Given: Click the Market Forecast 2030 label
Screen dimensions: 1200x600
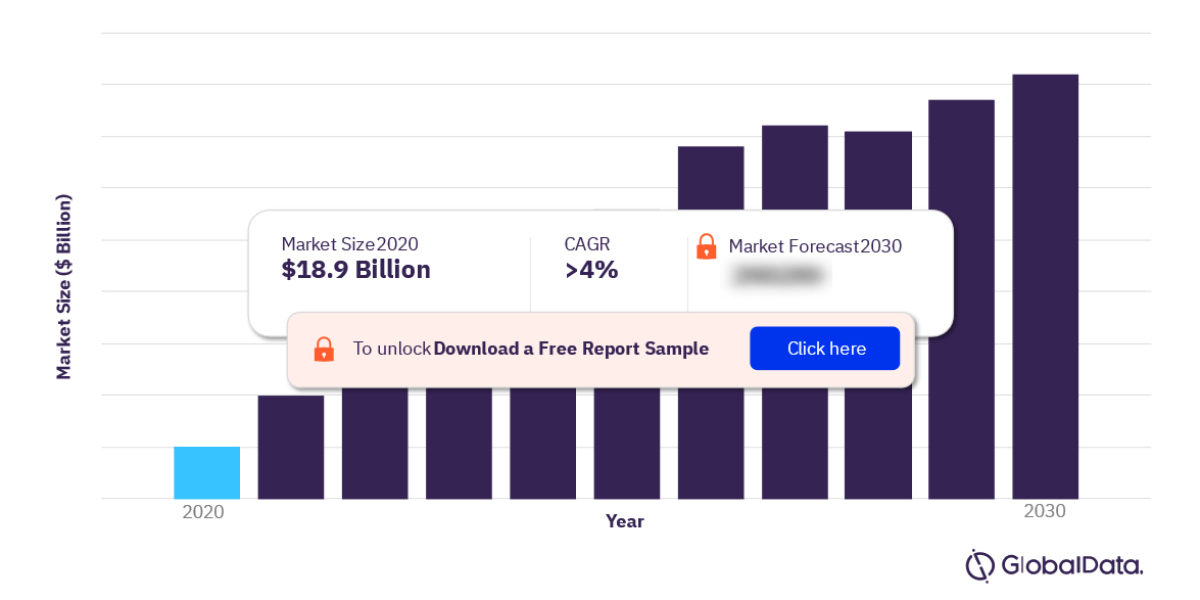Looking at the screenshot, I should click(815, 246).
